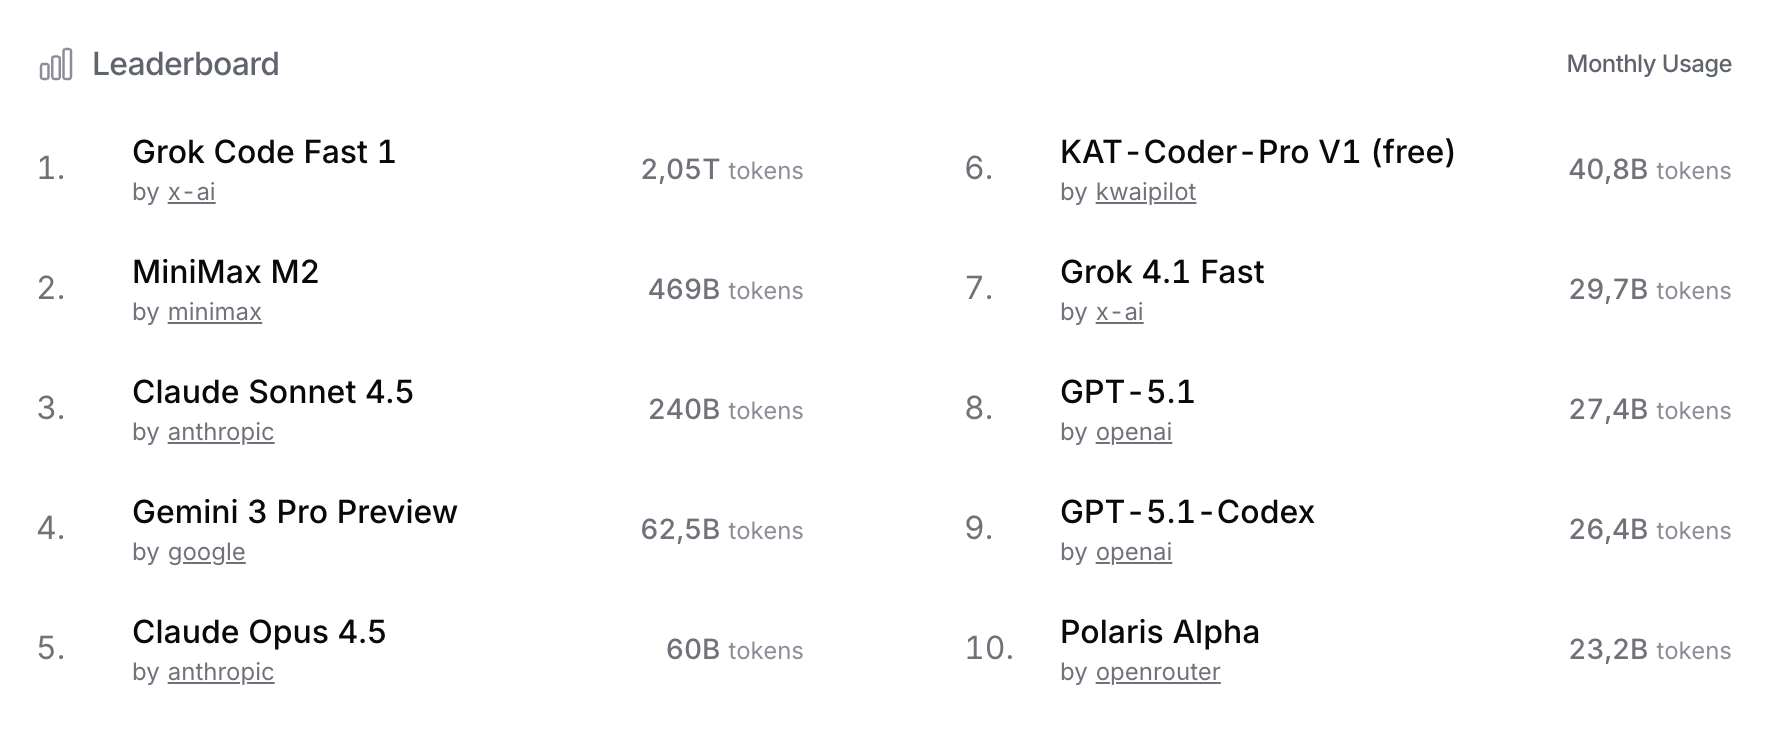
Task: Select the Grok 4.1 Fast model
Action: pyautogui.click(x=1161, y=272)
